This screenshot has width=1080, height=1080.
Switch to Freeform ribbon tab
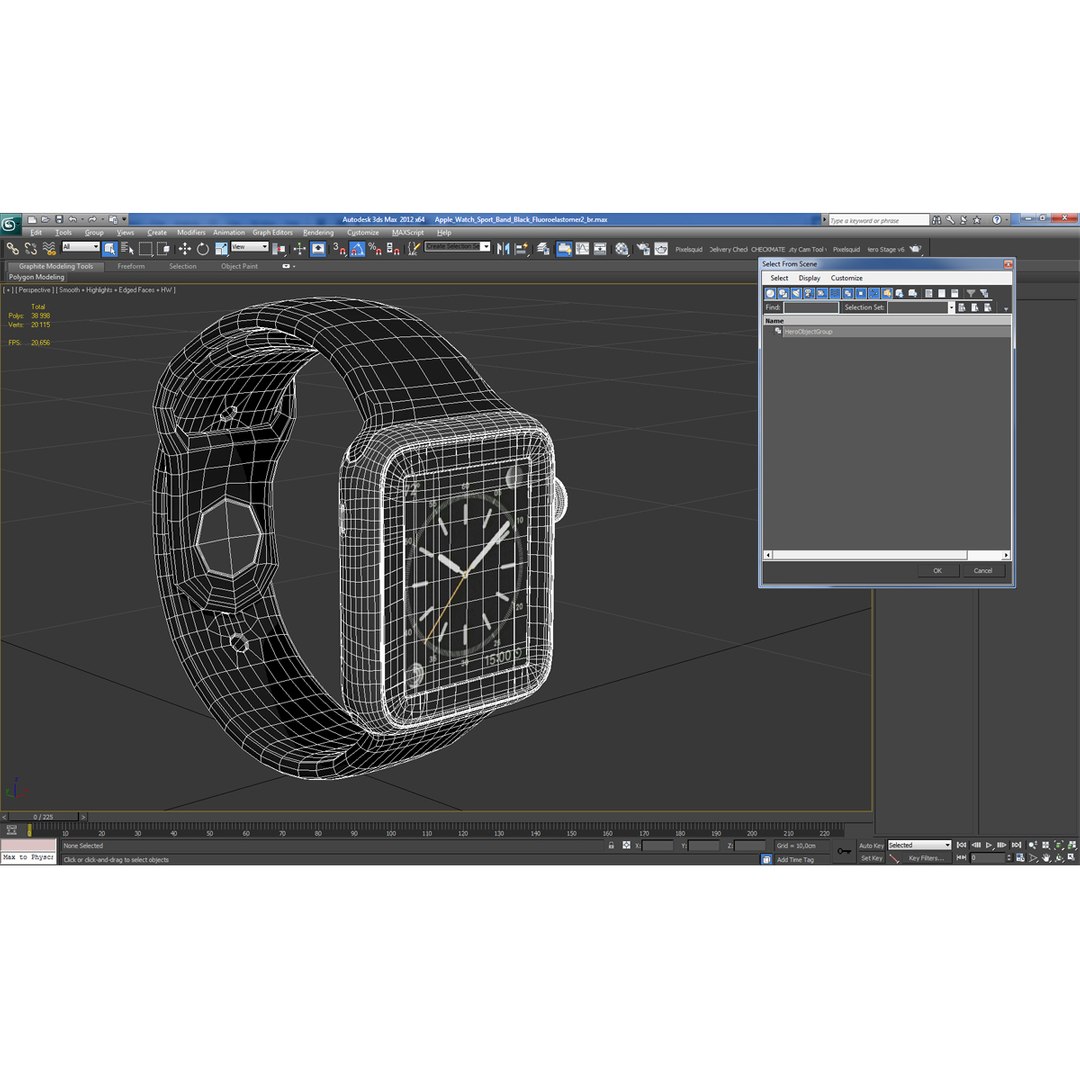click(131, 267)
